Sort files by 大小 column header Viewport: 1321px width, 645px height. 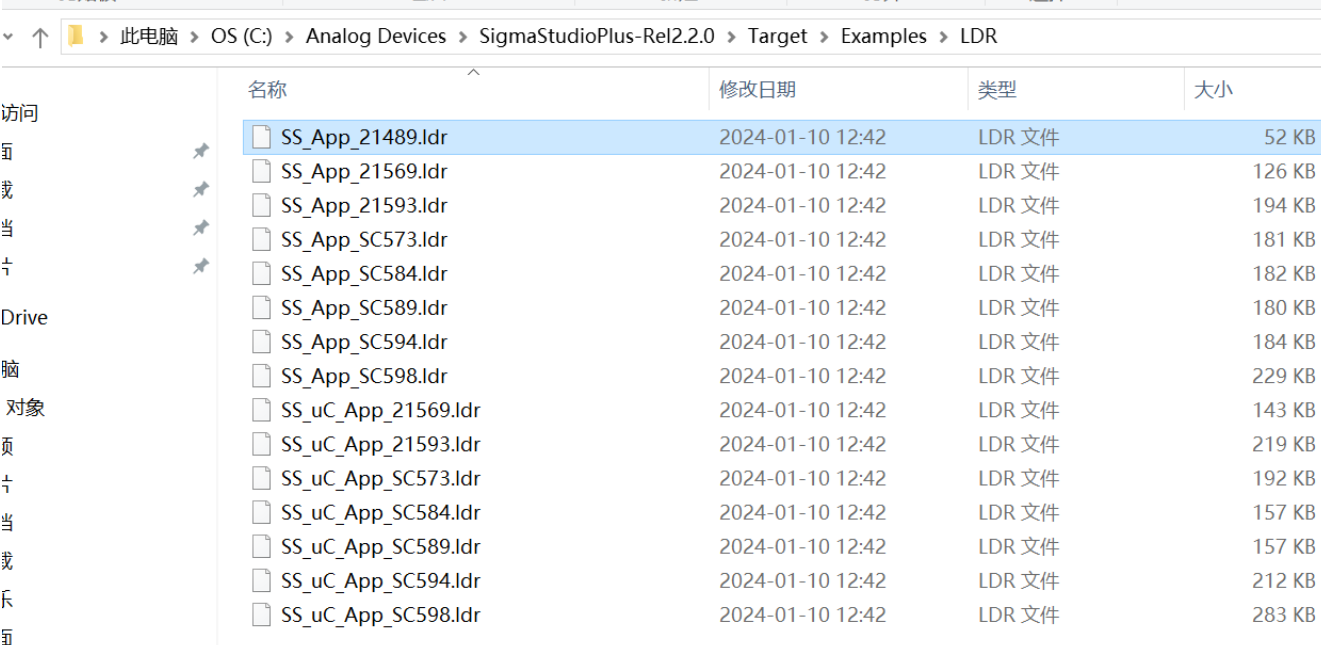click(1213, 90)
